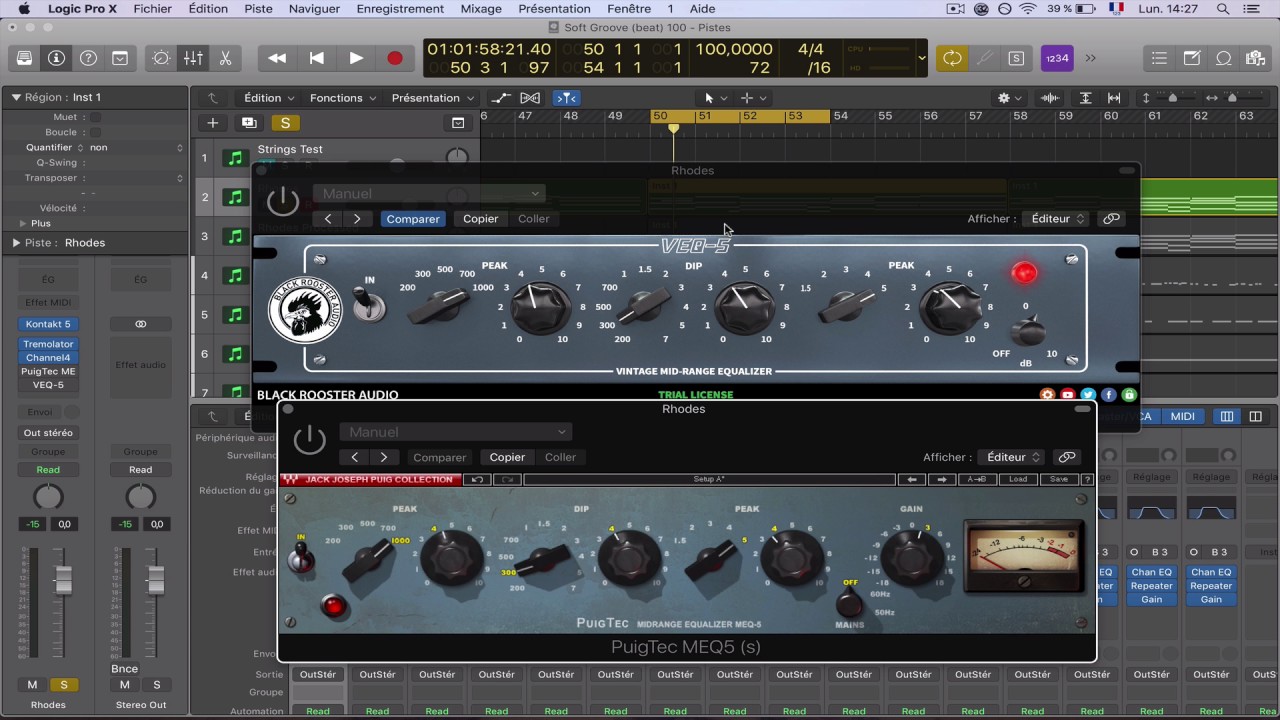Open the List Editors icon
This screenshot has height=720, width=1280.
1159,58
